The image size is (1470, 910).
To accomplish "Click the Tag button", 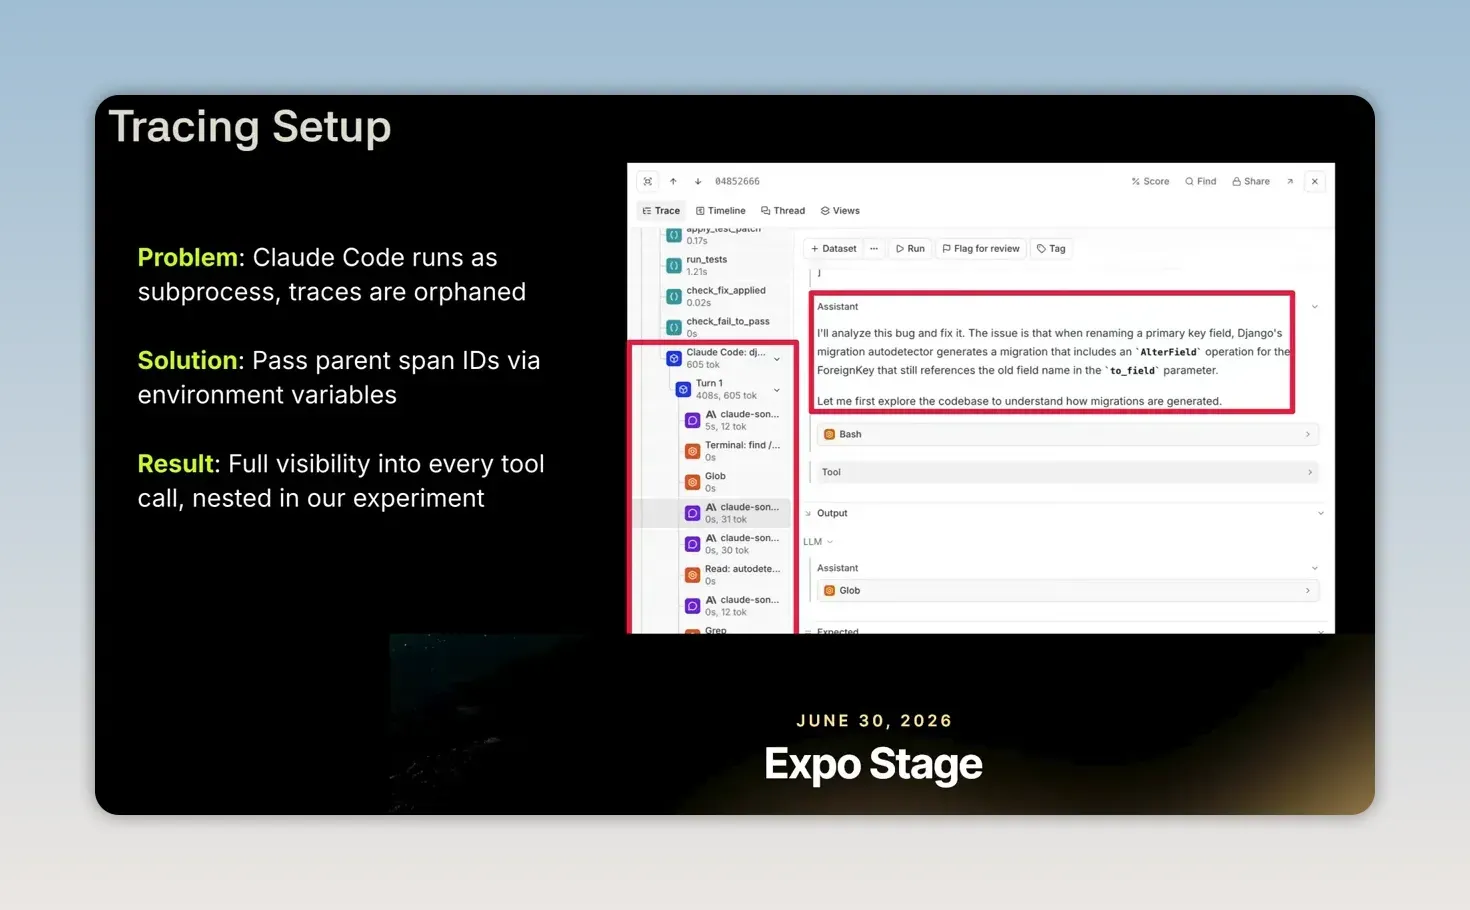I will tap(1051, 249).
